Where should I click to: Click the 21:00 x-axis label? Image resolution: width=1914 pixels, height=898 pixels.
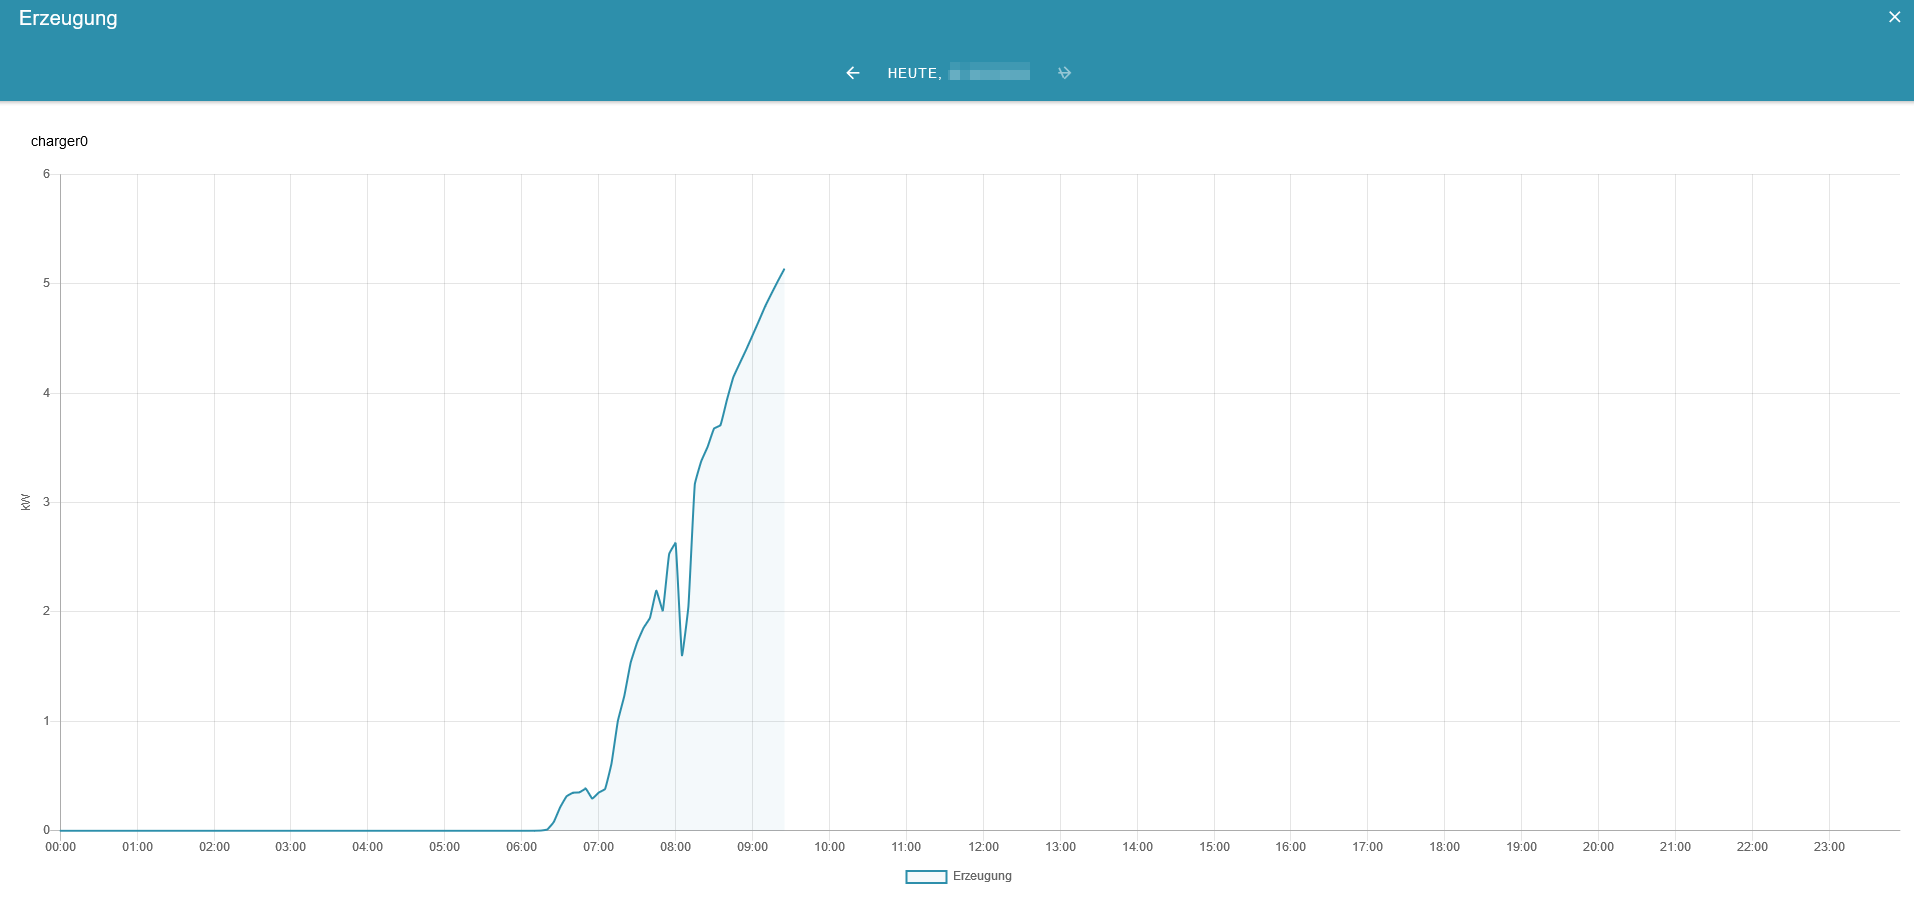(1675, 847)
